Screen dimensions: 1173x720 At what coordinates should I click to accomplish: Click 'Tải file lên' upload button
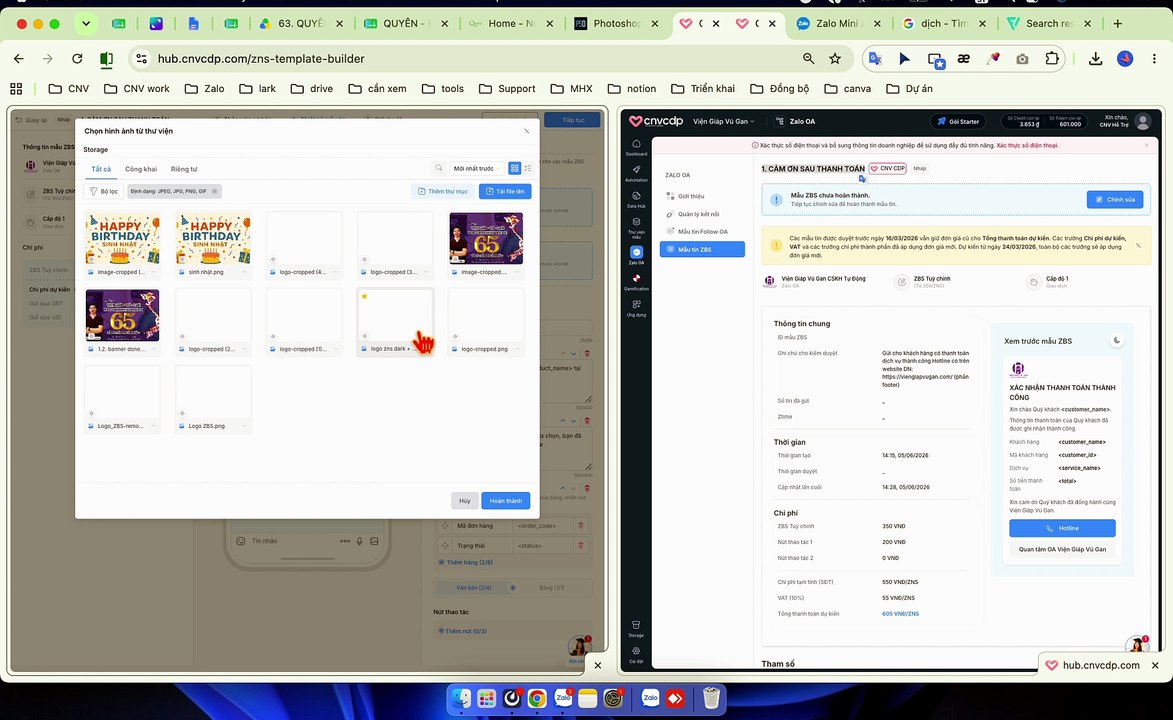tap(505, 192)
